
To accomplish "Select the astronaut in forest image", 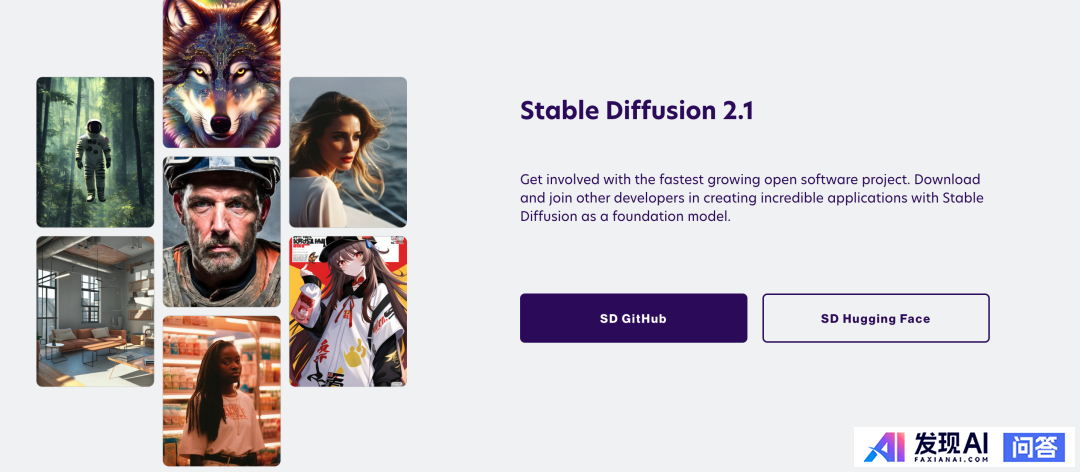I will (95, 152).
